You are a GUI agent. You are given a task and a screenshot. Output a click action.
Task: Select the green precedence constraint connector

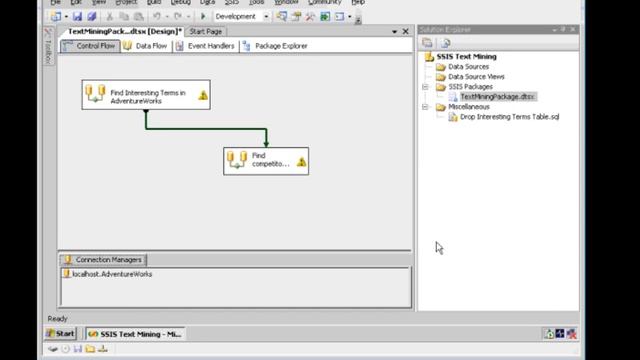206,129
